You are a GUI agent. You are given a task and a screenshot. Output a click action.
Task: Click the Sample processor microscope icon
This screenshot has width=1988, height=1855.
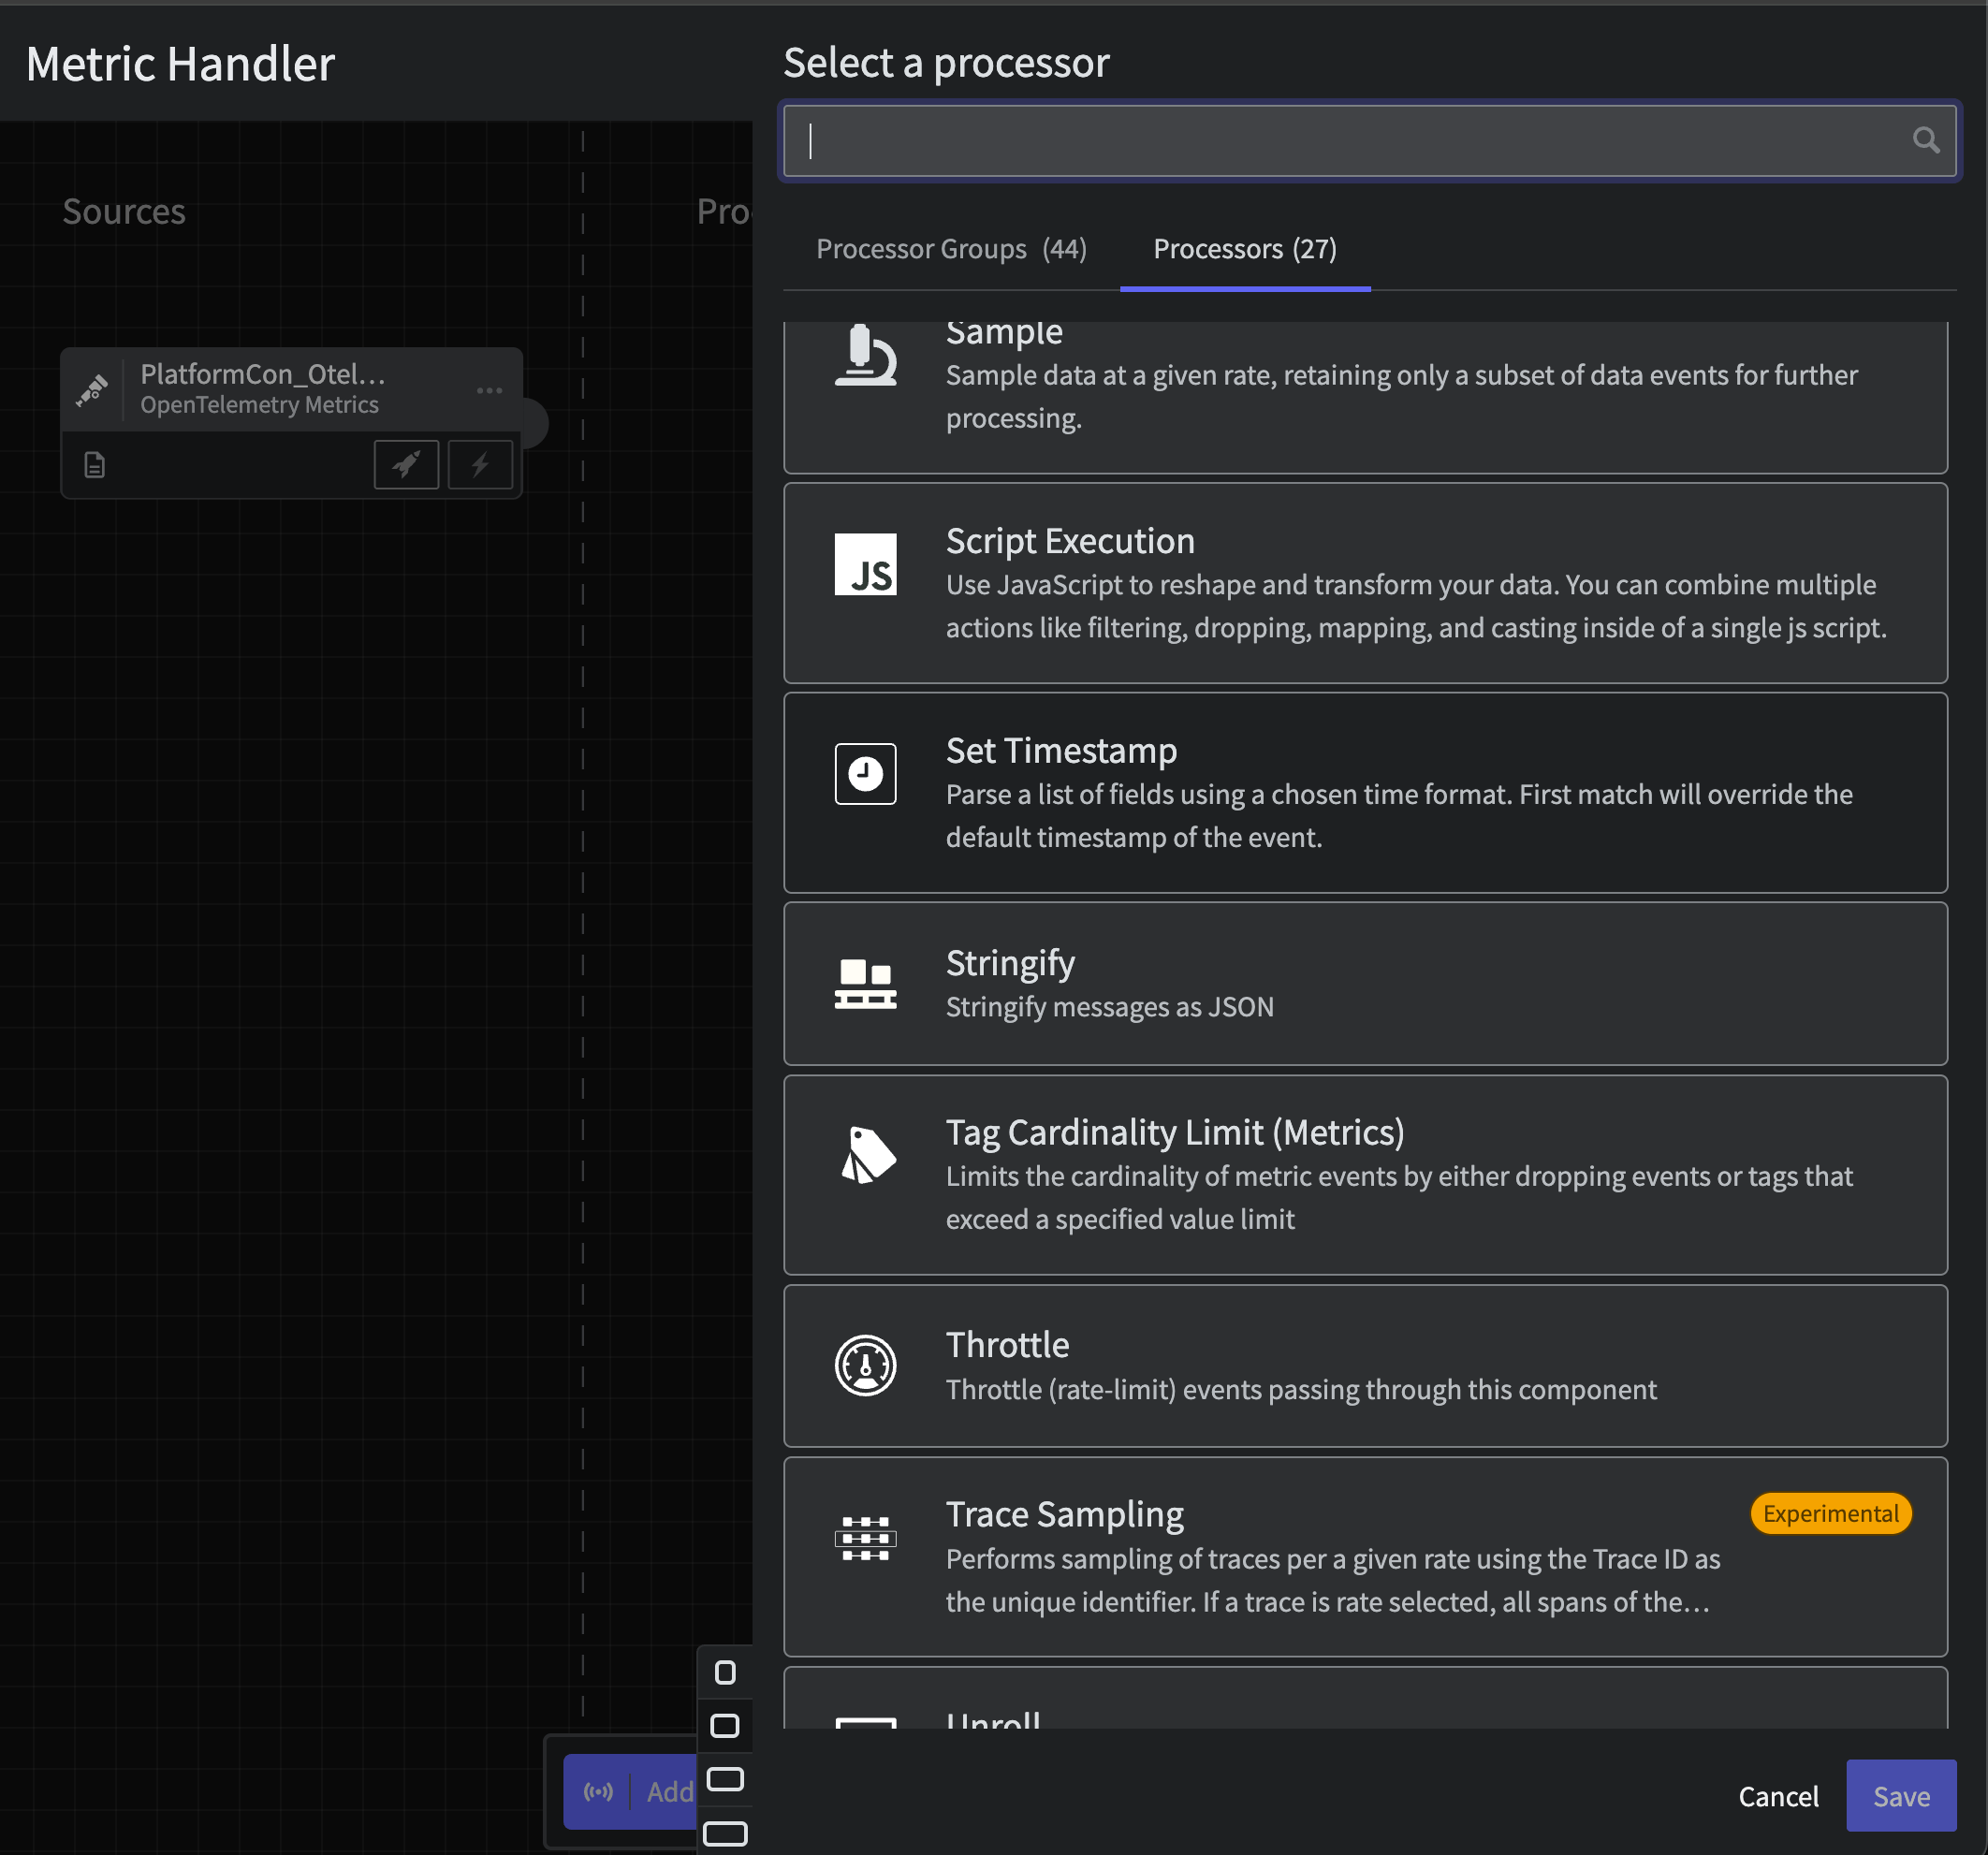(x=865, y=355)
